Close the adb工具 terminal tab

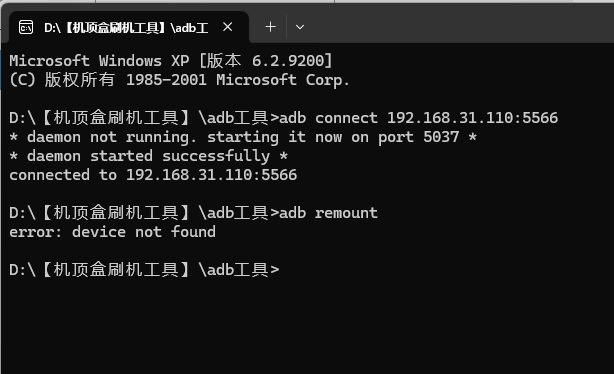tap(228, 27)
